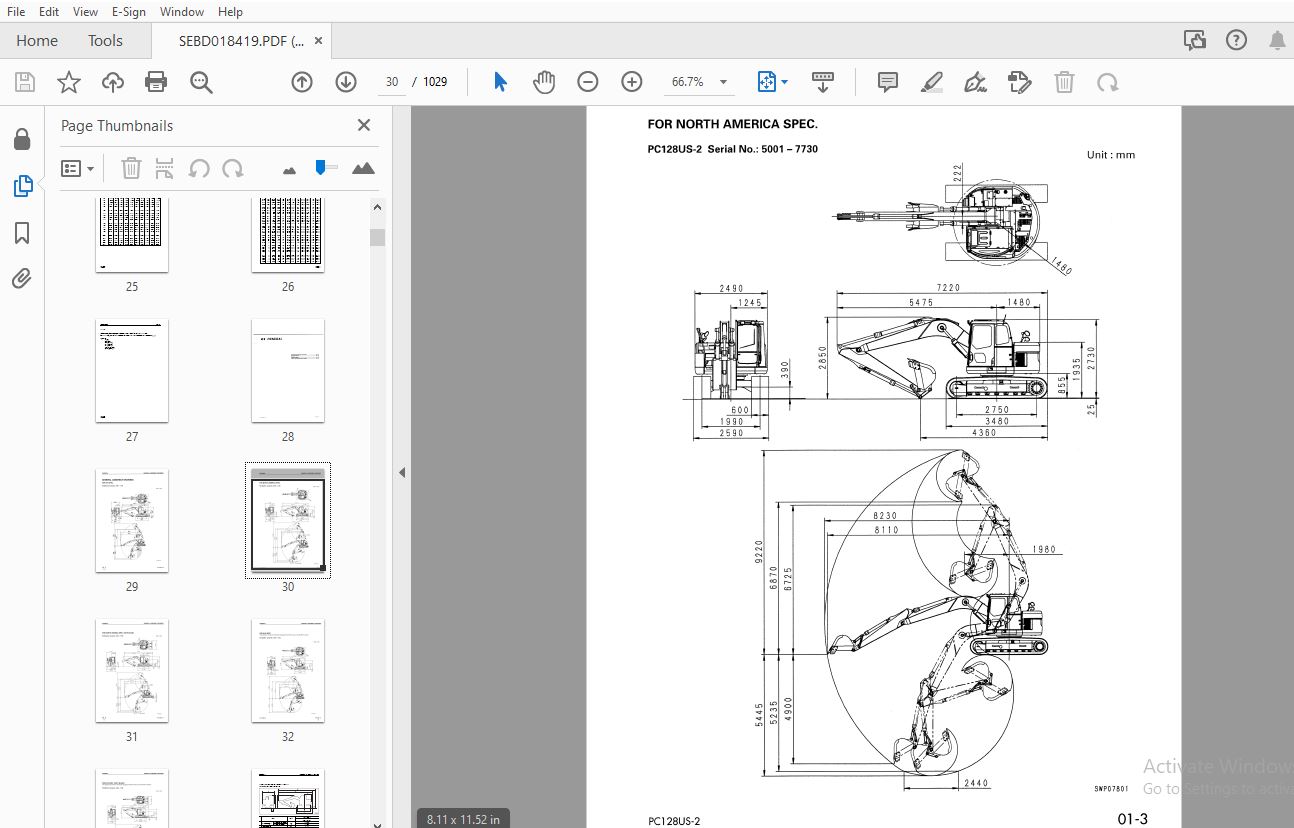Open notifications bell icon
This screenshot has width=1294, height=828.
click(x=1277, y=40)
